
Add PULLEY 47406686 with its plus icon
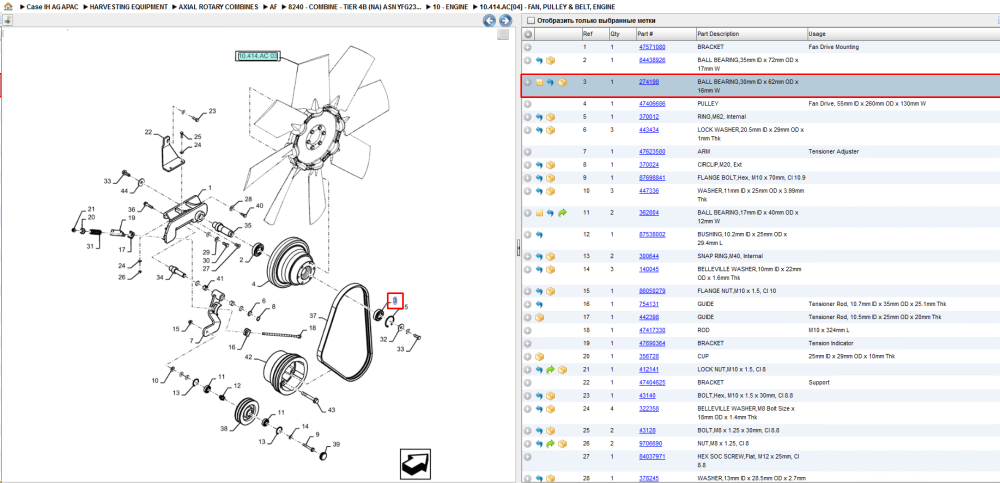click(527, 103)
